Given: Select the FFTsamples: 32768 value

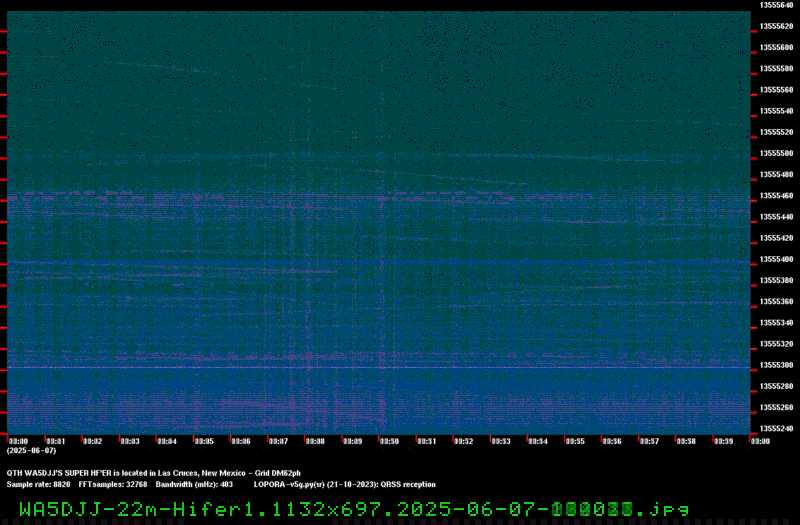Looking at the screenshot, I should pos(113,484).
